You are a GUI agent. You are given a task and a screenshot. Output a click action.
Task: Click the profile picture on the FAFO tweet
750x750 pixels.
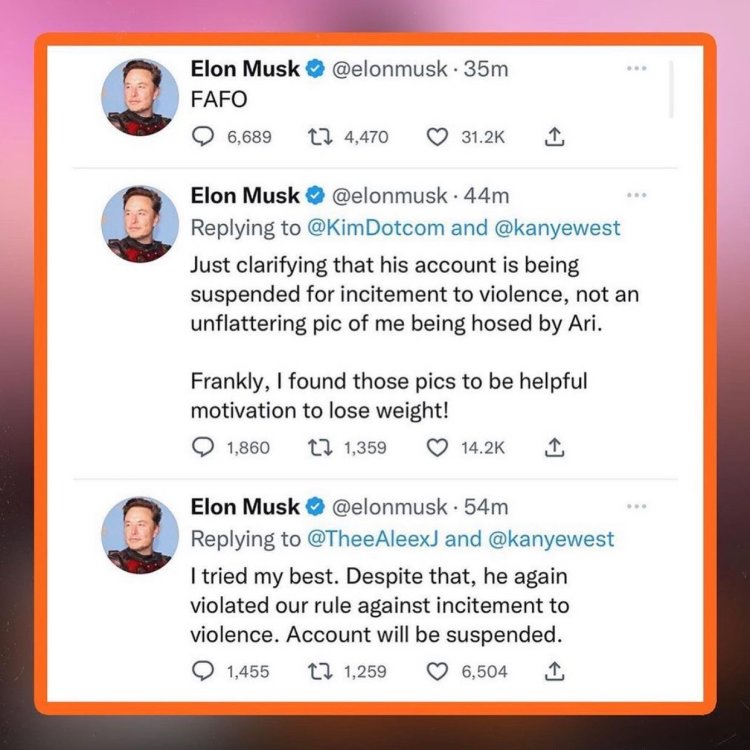click(141, 98)
